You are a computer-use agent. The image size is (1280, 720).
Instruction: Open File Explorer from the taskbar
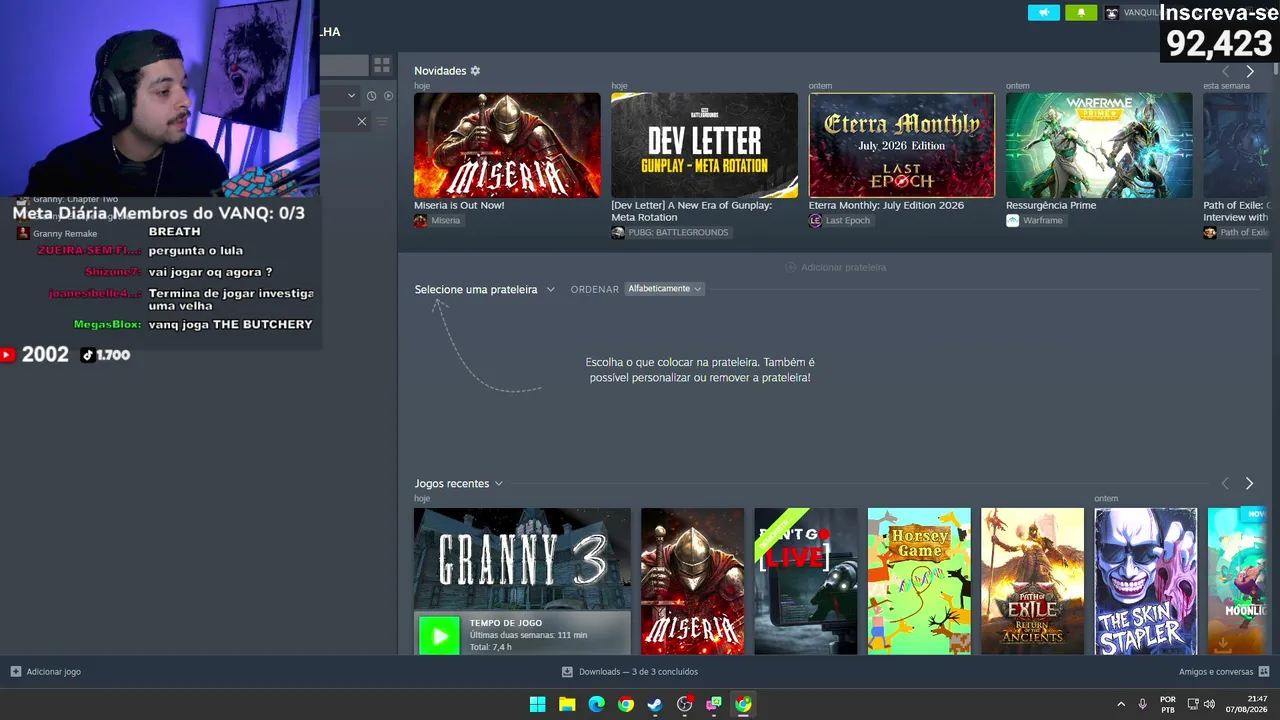click(567, 704)
